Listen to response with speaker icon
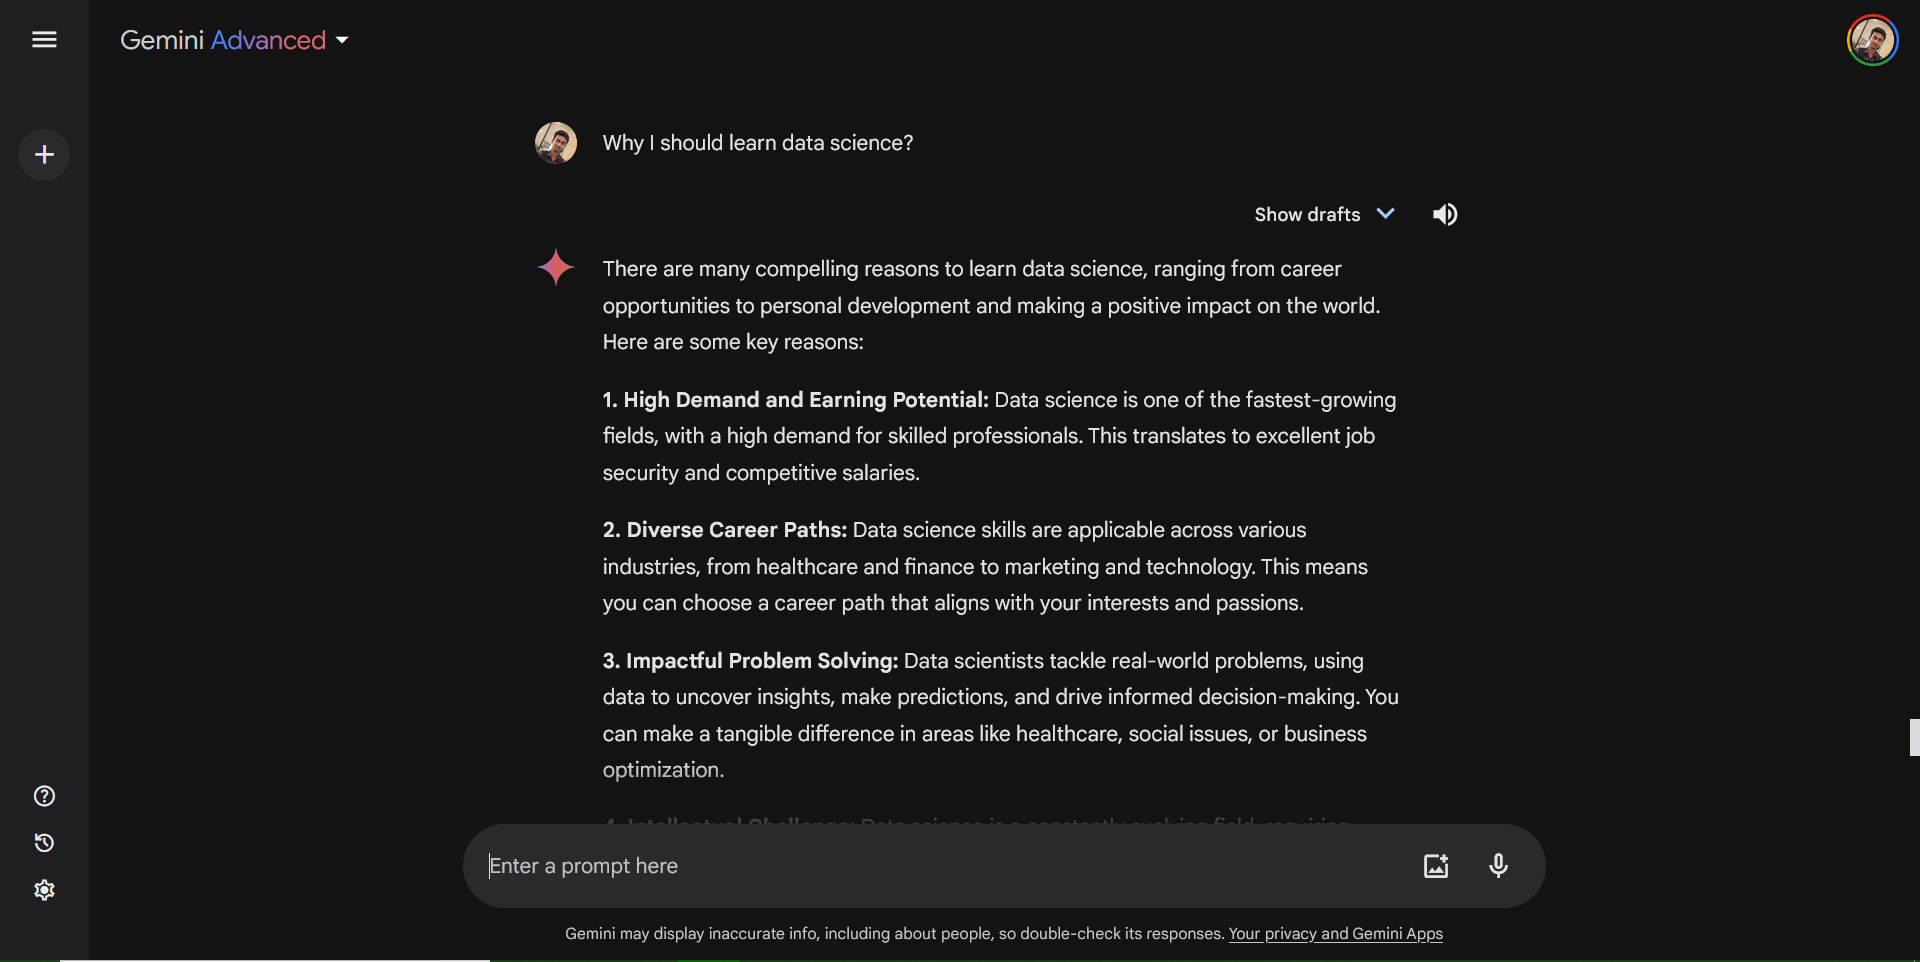This screenshot has width=1920, height=962. (1445, 215)
